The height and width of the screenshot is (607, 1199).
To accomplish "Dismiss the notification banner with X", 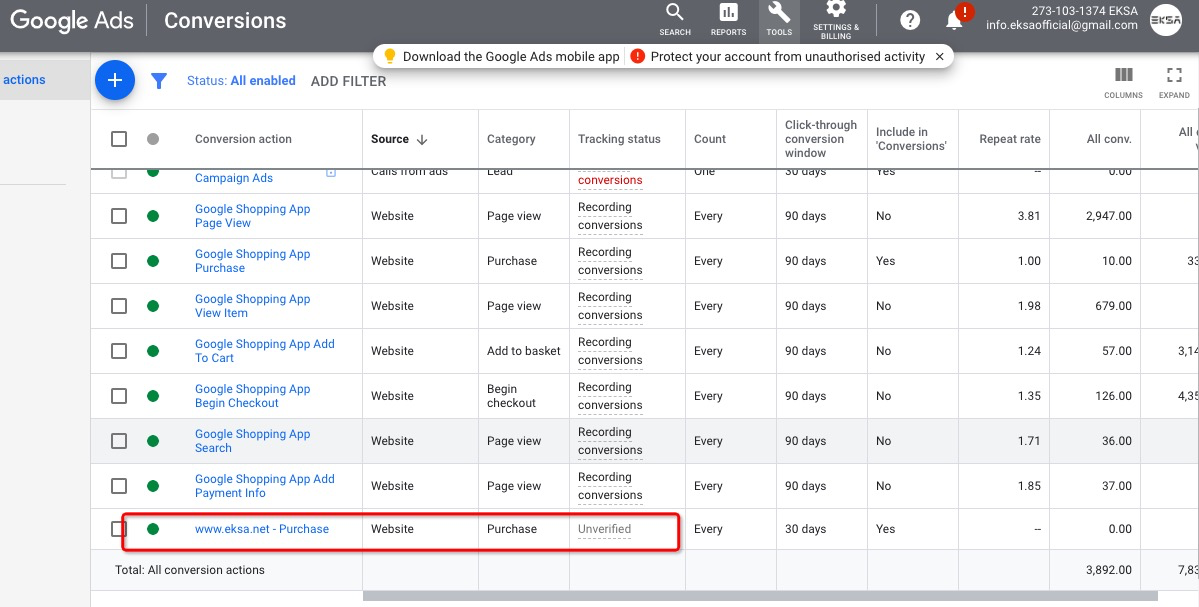I will point(940,57).
